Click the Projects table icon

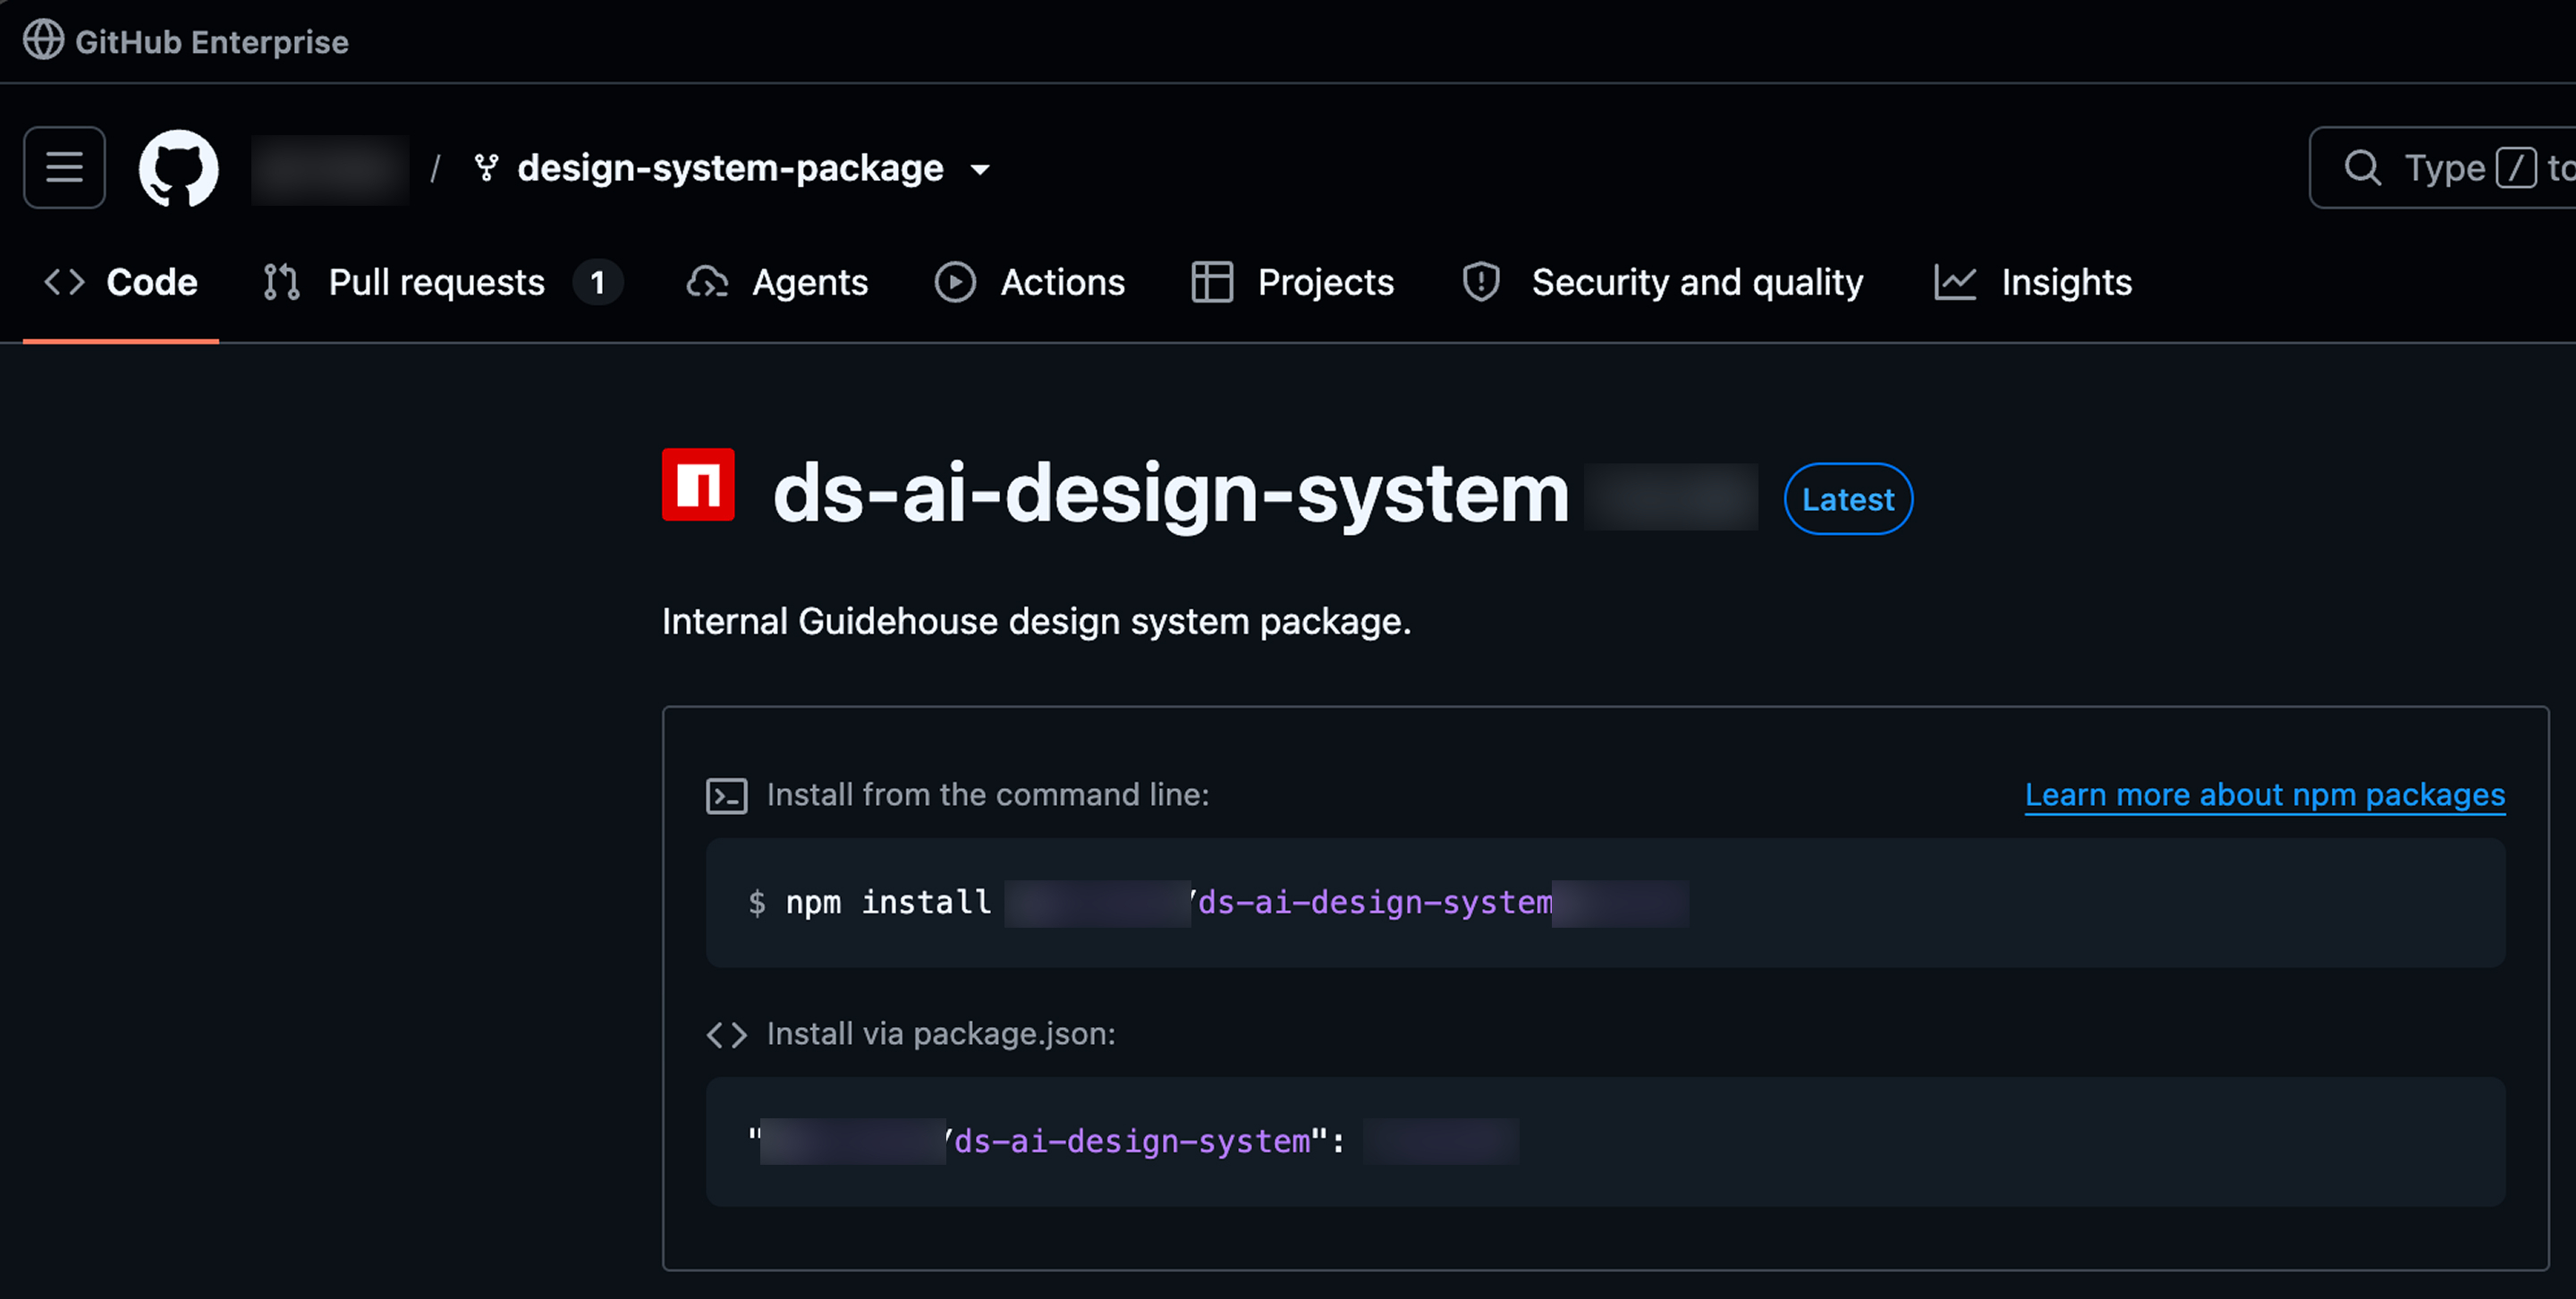click(x=1212, y=282)
